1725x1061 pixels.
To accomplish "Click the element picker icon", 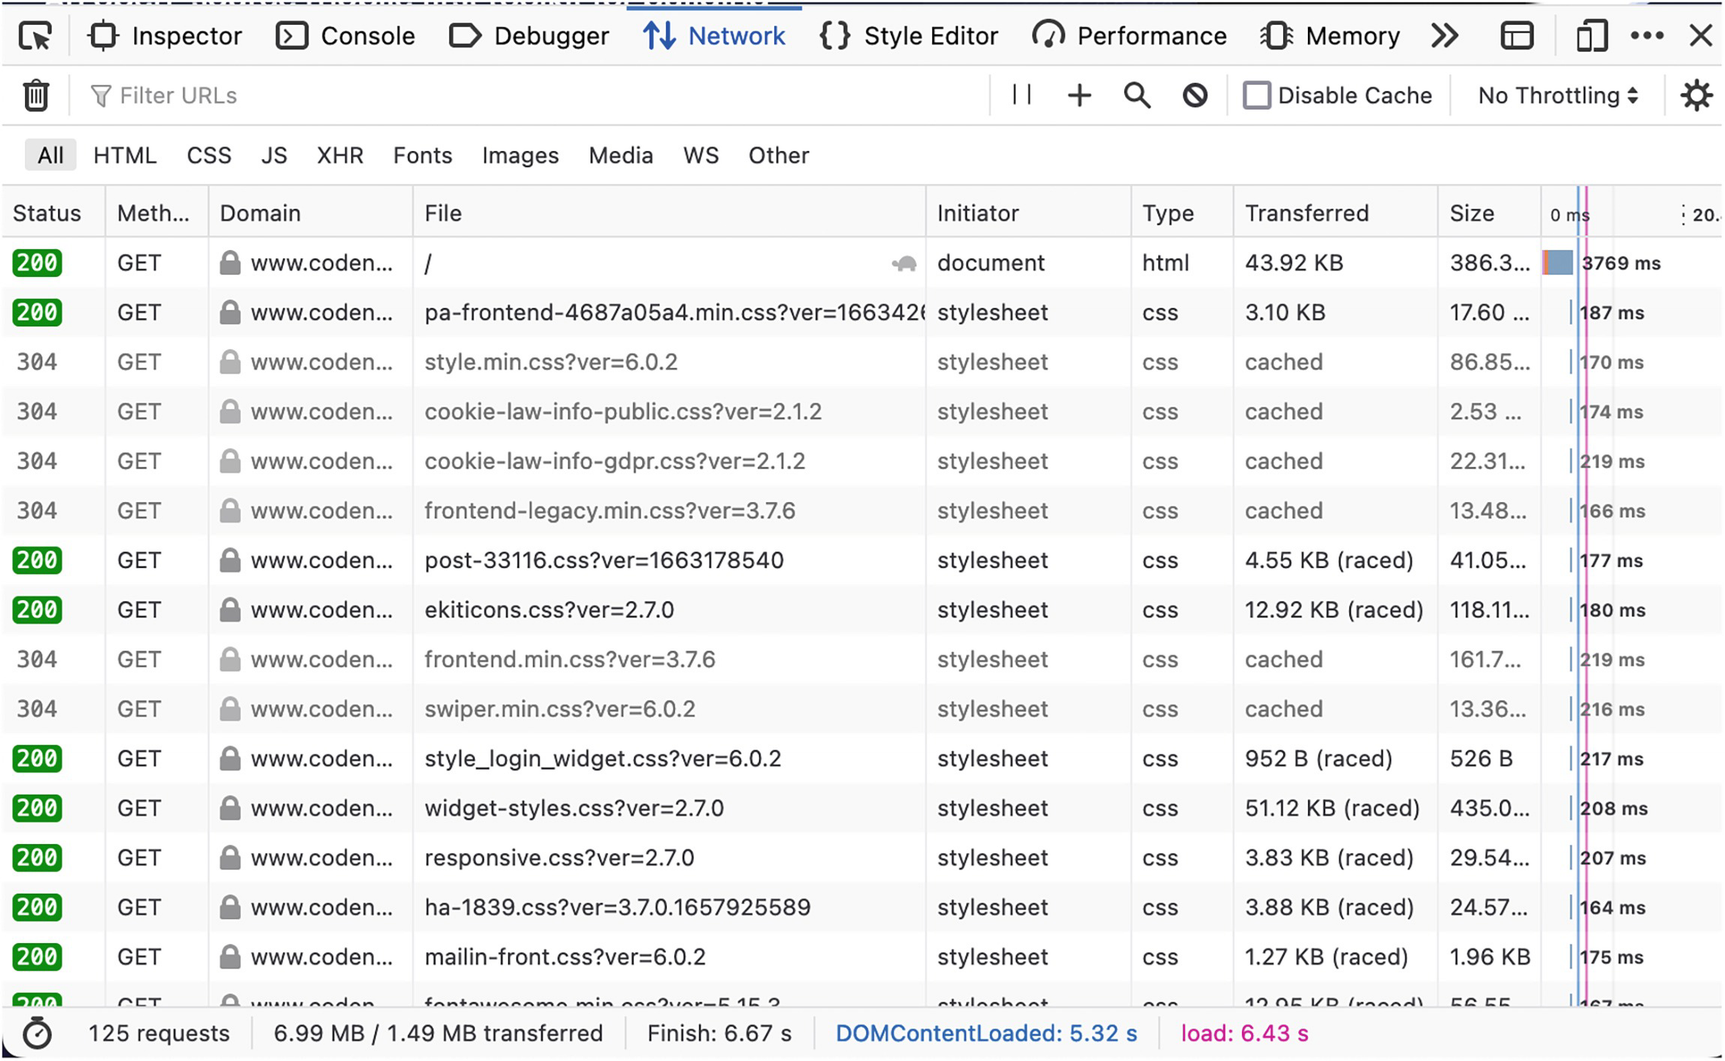I will click(x=36, y=36).
